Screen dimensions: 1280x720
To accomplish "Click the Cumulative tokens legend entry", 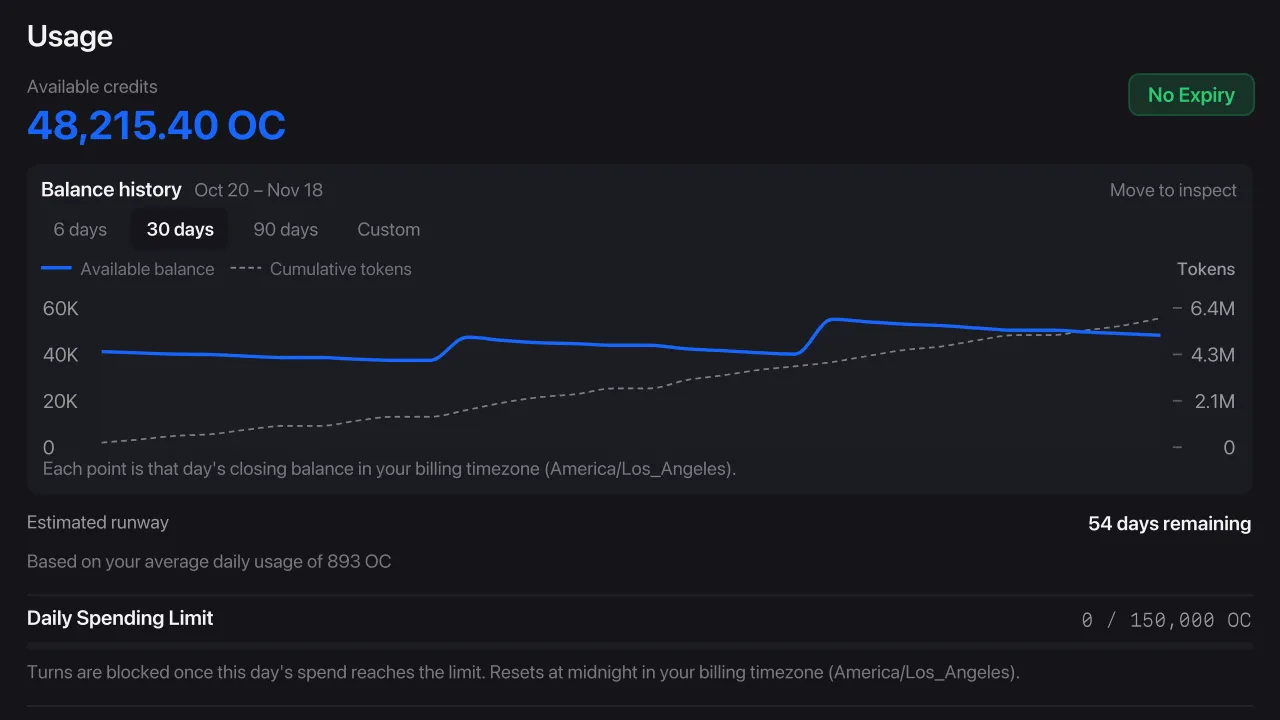I will 321,269.
